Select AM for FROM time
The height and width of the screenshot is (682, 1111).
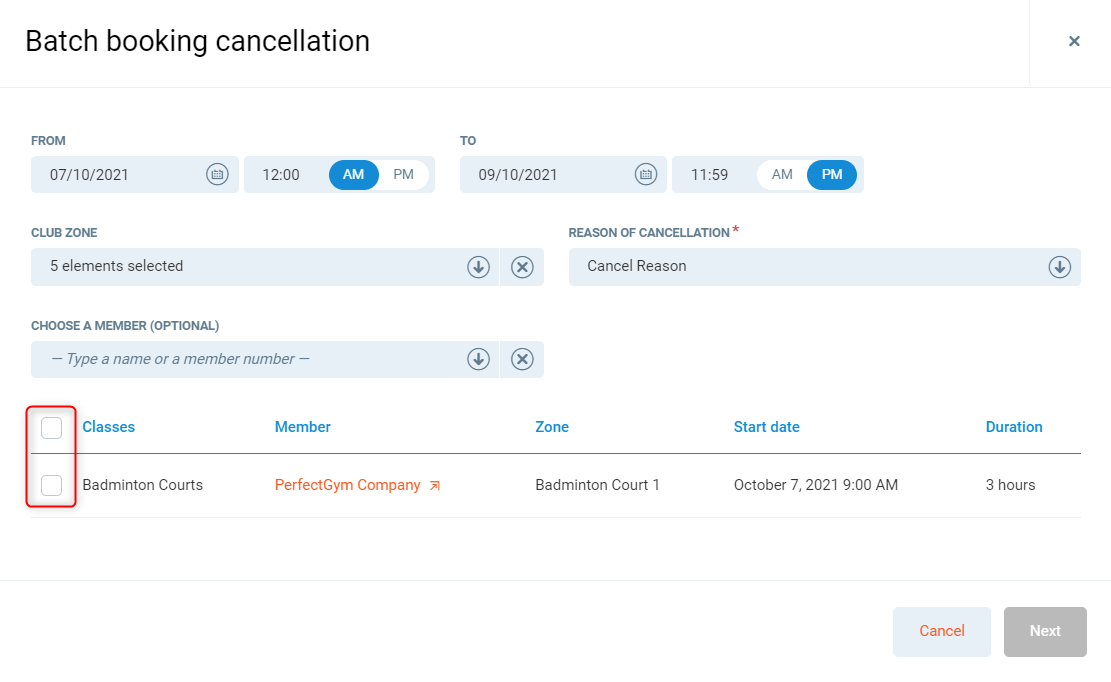[x=354, y=174]
